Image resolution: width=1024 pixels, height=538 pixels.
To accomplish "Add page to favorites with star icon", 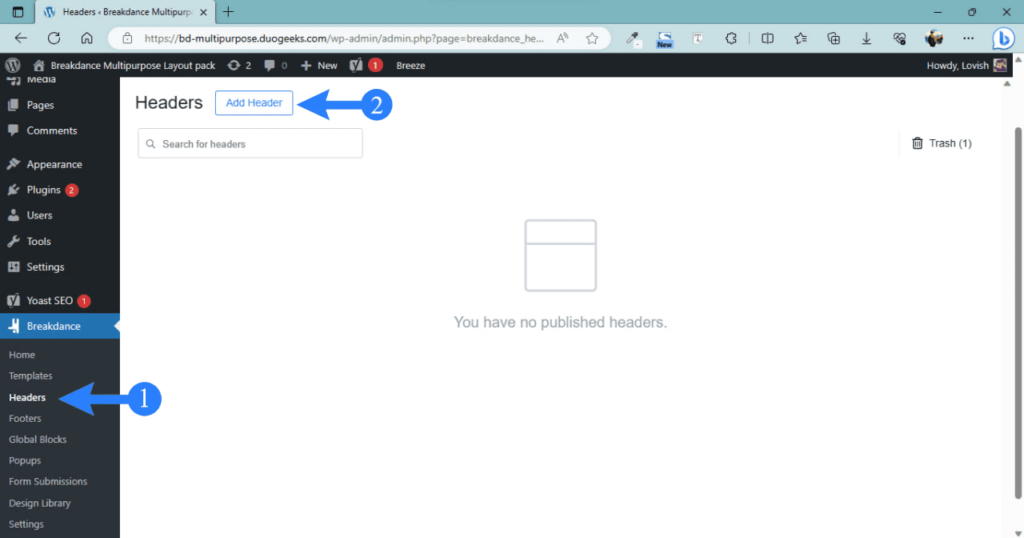I will point(592,39).
